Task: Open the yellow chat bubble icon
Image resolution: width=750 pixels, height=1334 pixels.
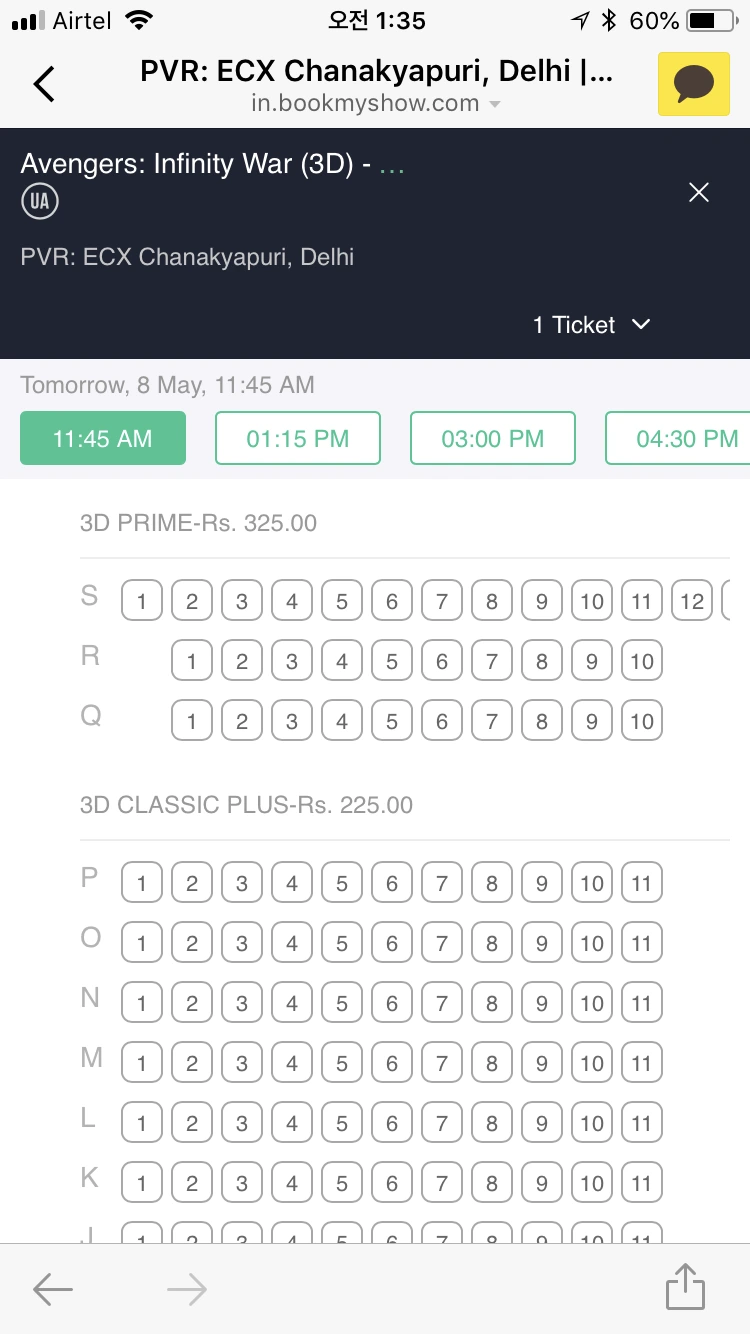Action: pos(694,84)
